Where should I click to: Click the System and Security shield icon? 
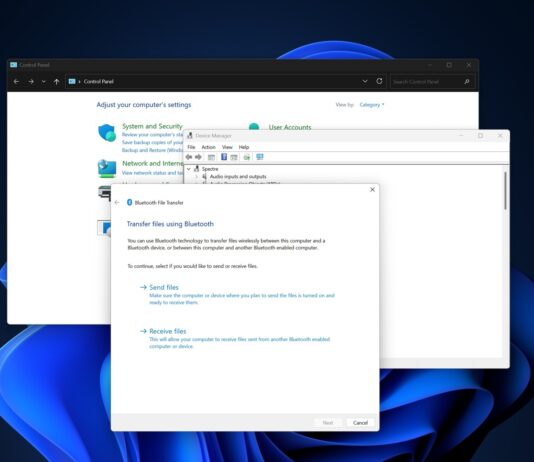click(x=107, y=133)
